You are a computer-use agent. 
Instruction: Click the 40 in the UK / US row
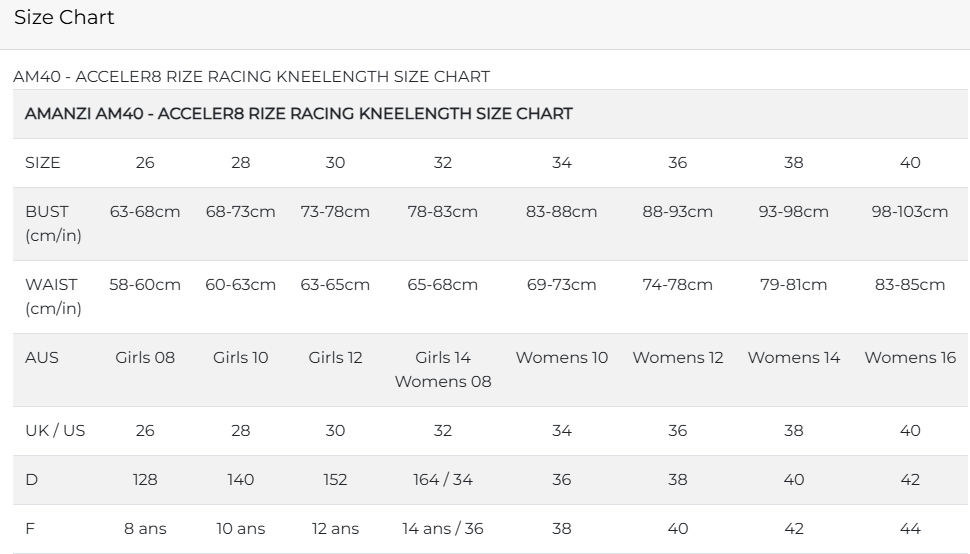pos(910,430)
